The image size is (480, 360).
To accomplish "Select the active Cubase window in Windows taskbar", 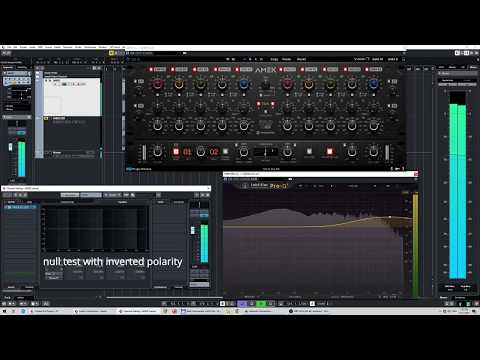I will coord(138,311).
